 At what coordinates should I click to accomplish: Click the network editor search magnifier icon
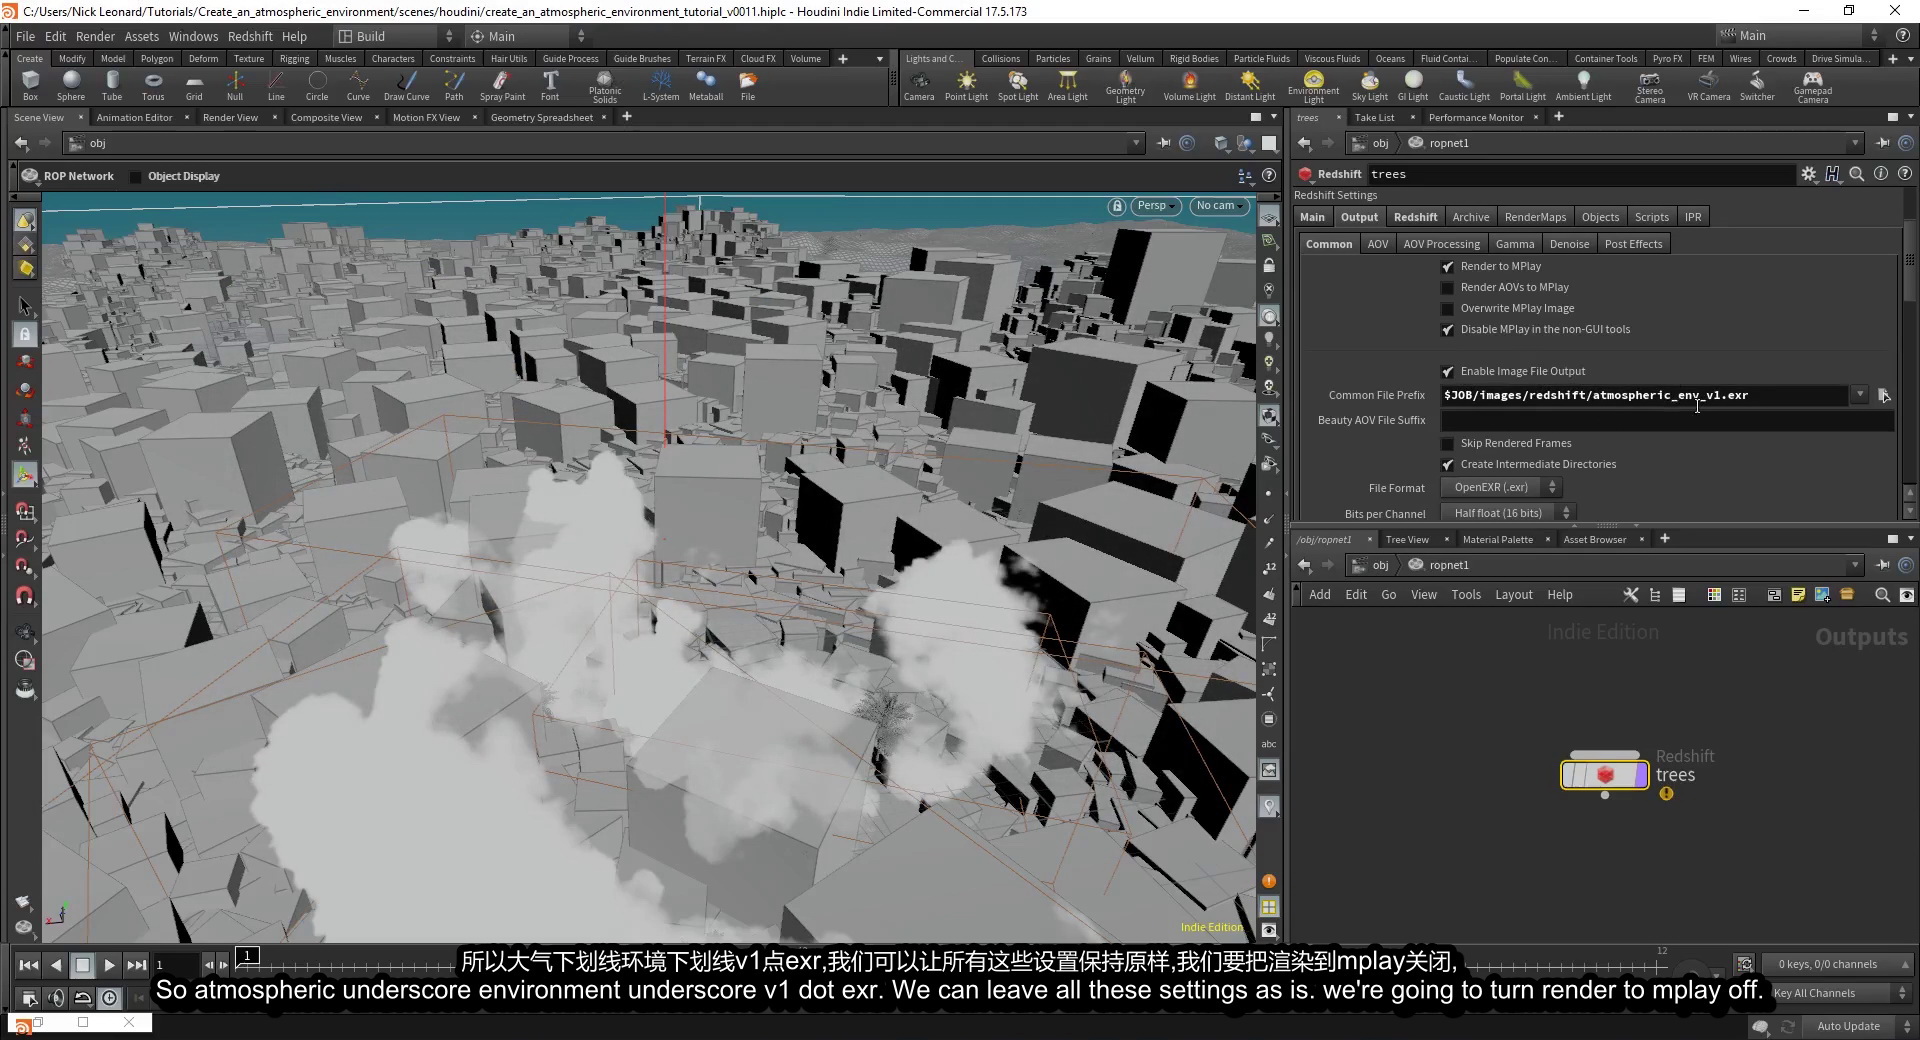tap(1882, 595)
